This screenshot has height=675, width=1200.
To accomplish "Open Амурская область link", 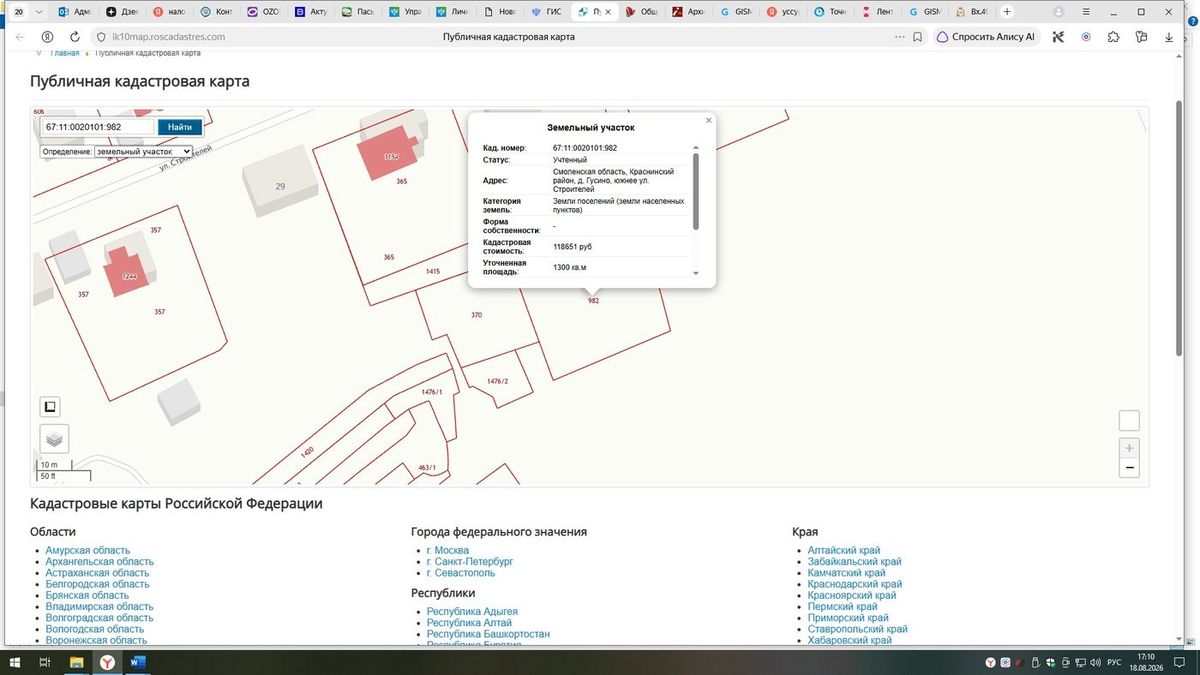I will click(x=88, y=550).
